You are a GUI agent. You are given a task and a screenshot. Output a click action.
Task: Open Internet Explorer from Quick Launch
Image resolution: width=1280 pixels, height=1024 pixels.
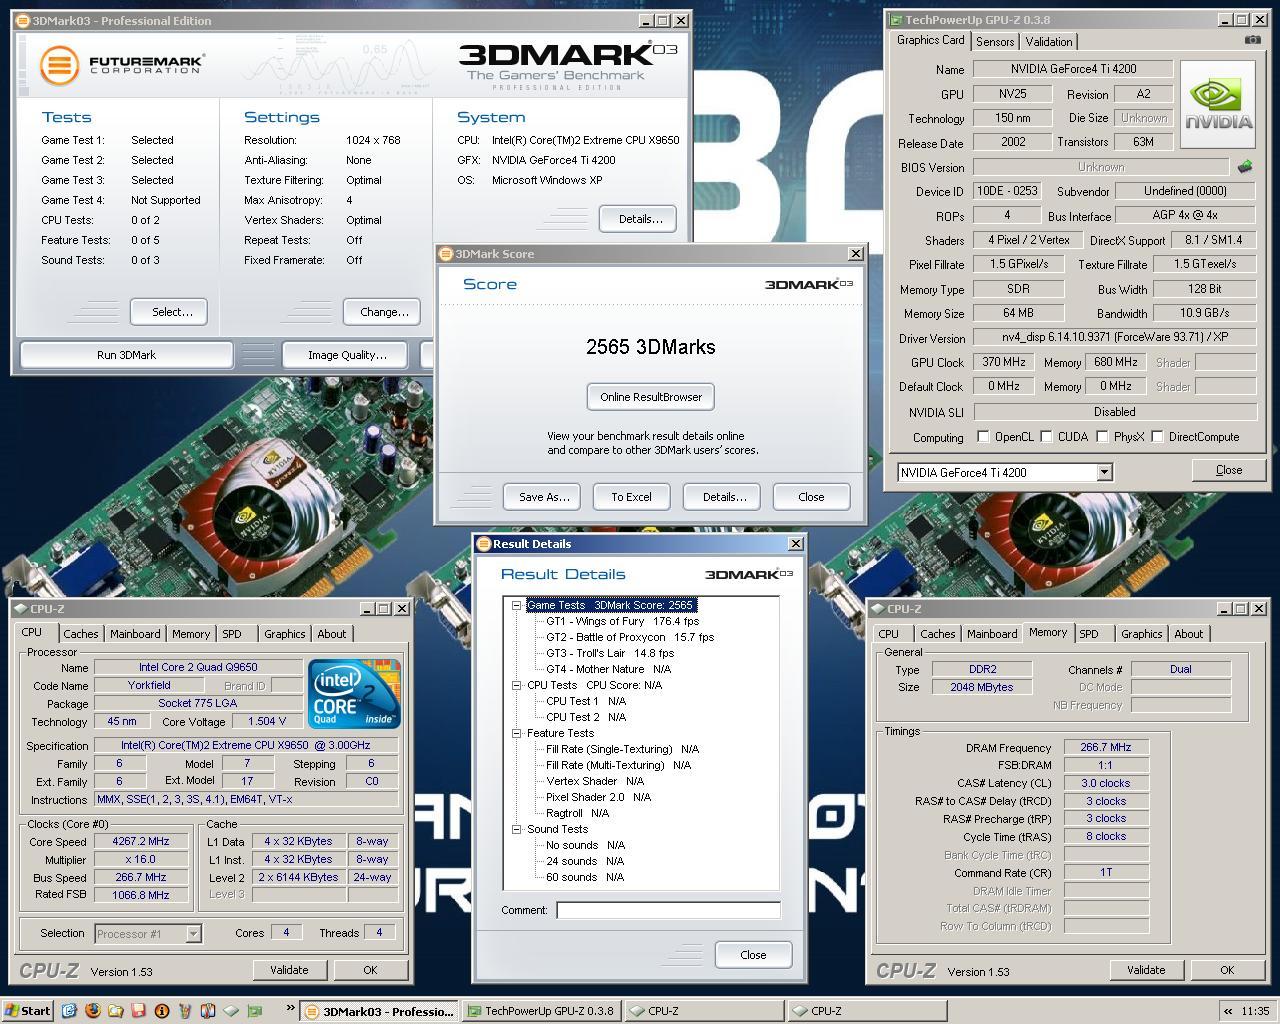[69, 1011]
